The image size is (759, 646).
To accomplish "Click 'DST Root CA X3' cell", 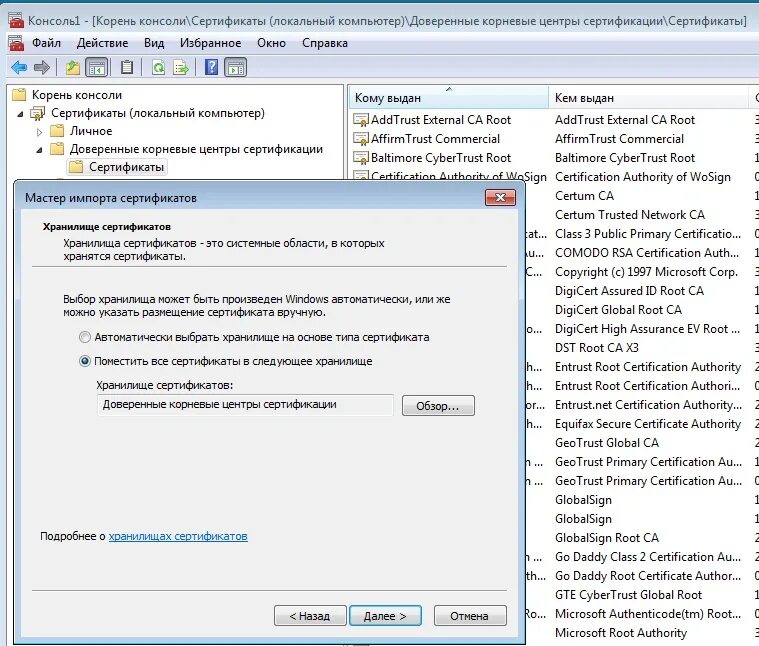I will point(597,348).
